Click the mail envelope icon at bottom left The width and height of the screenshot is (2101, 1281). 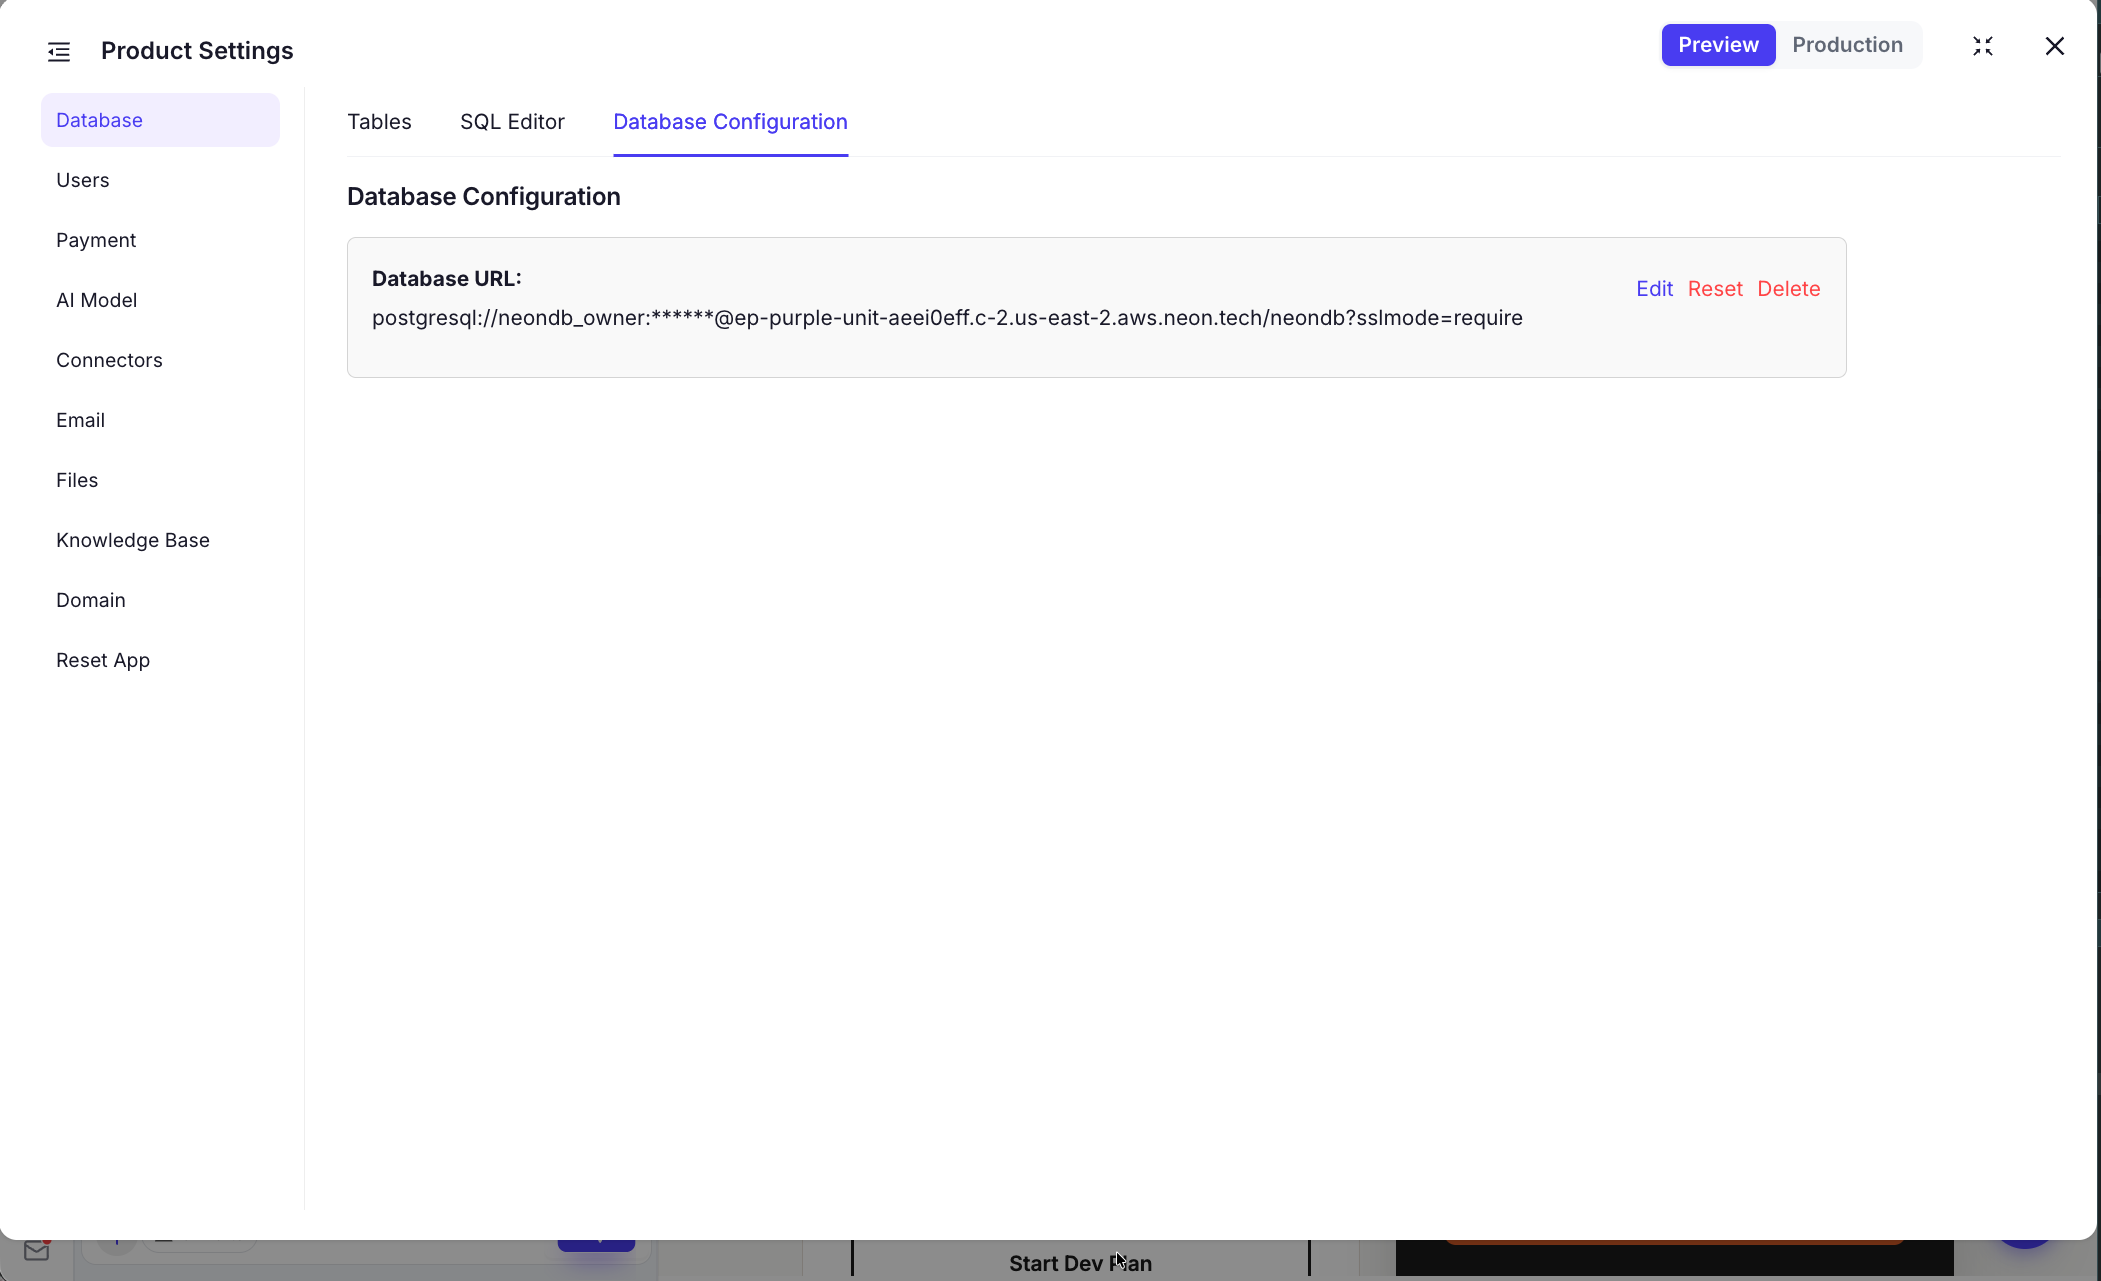tap(37, 1251)
